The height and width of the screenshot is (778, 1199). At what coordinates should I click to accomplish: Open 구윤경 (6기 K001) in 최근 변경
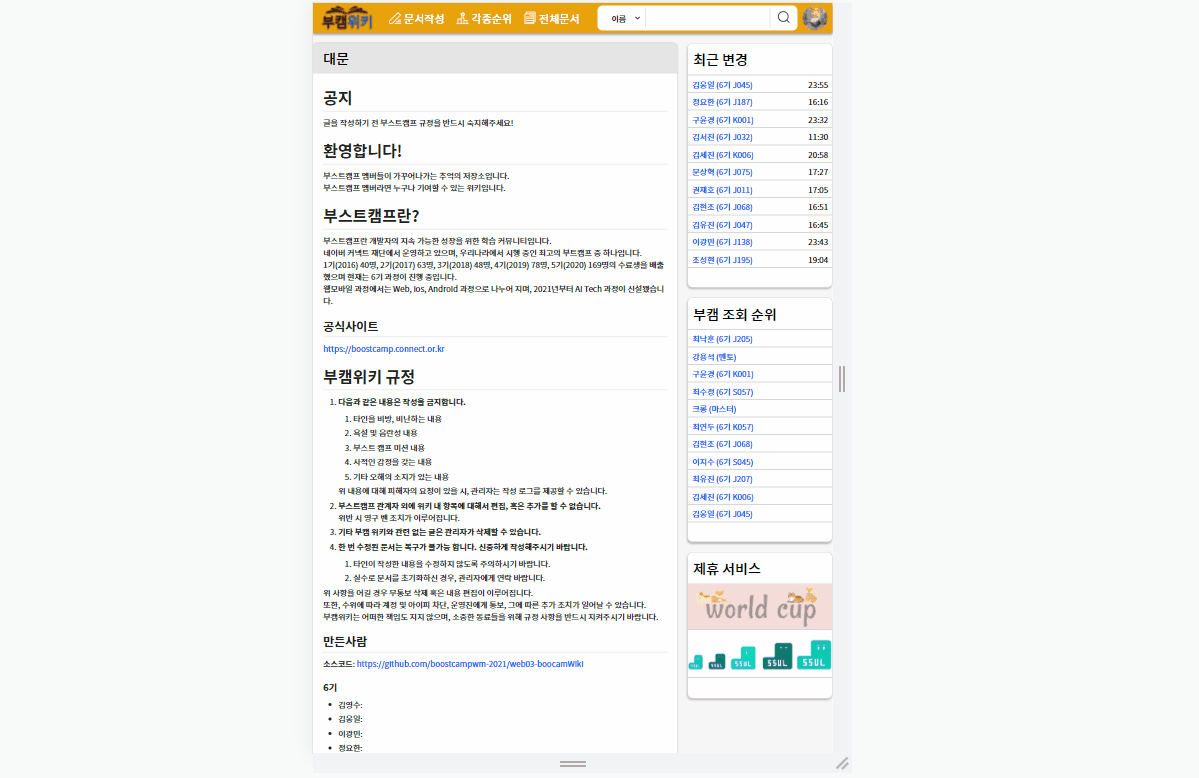click(x=723, y=120)
